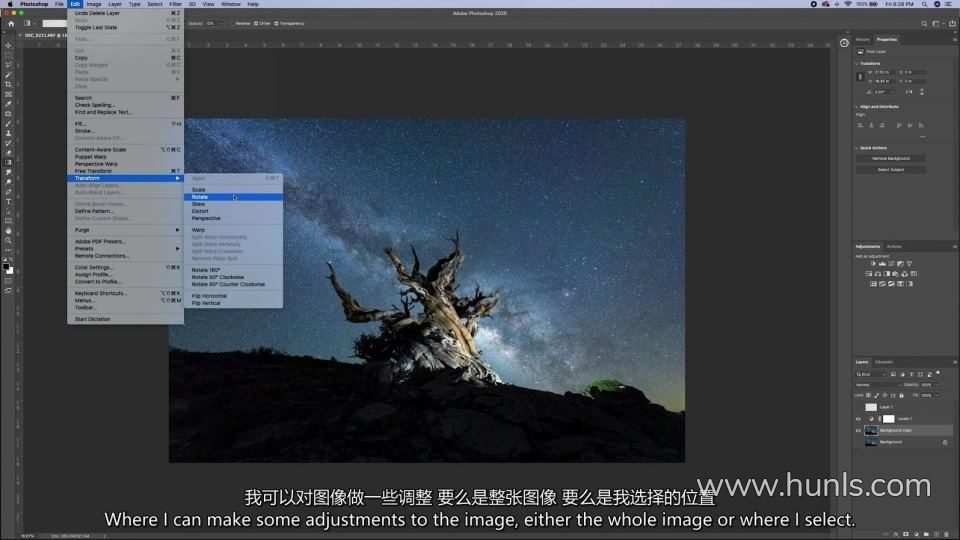This screenshot has width=960, height=540.
Task: Collapse Align and Distribute section
Action: pos(857,107)
